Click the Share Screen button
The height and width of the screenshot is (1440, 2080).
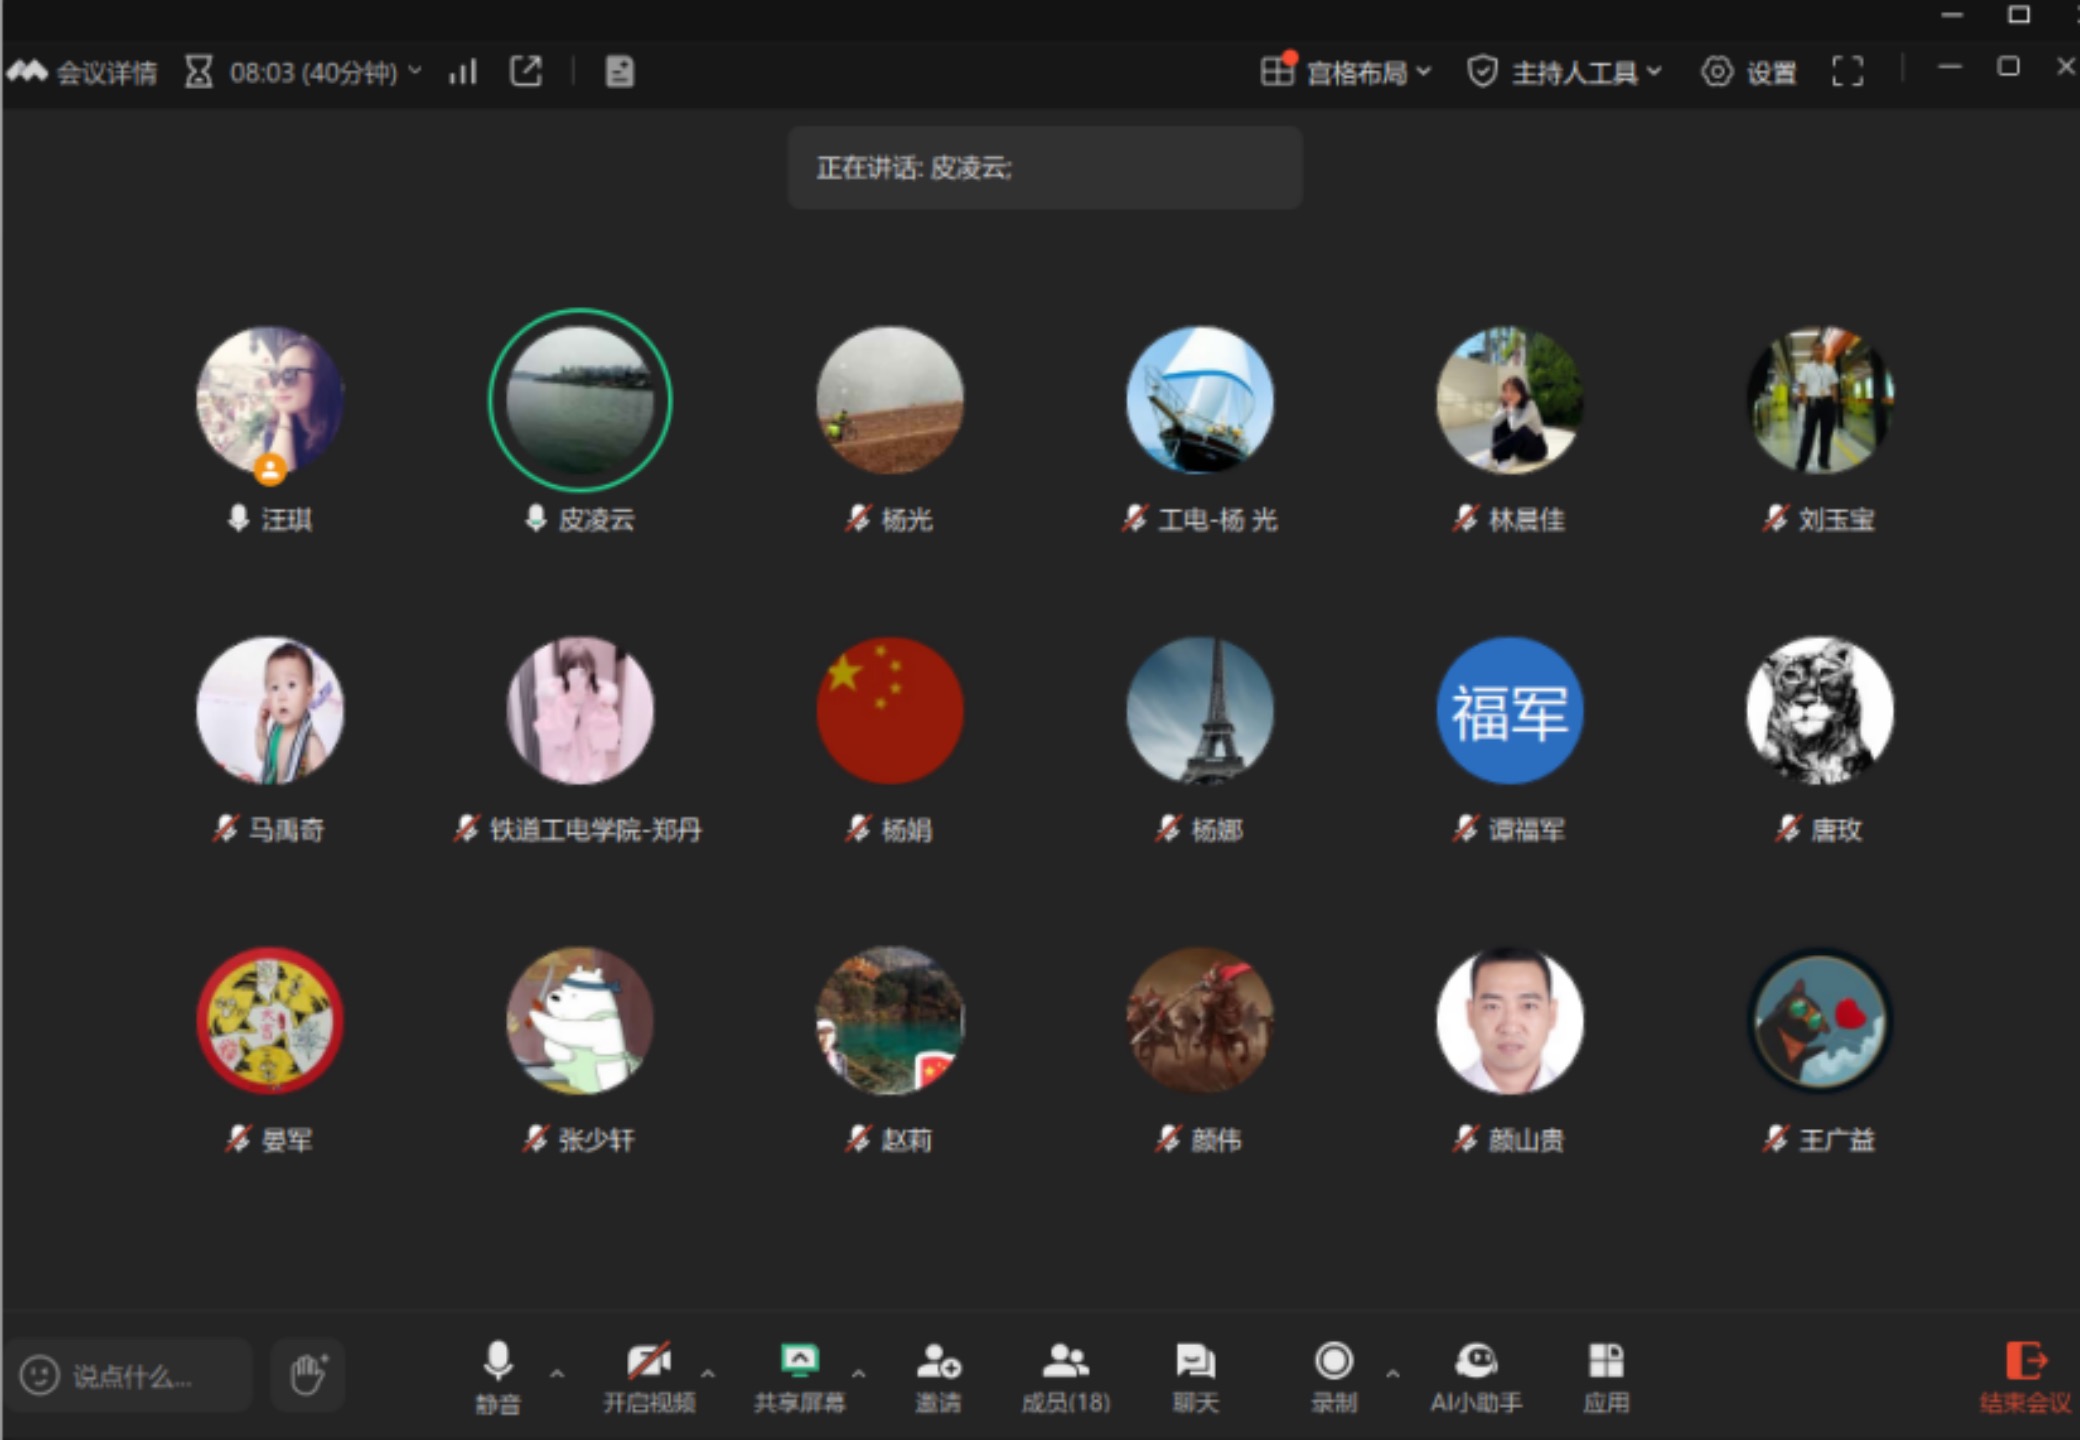coord(799,1375)
